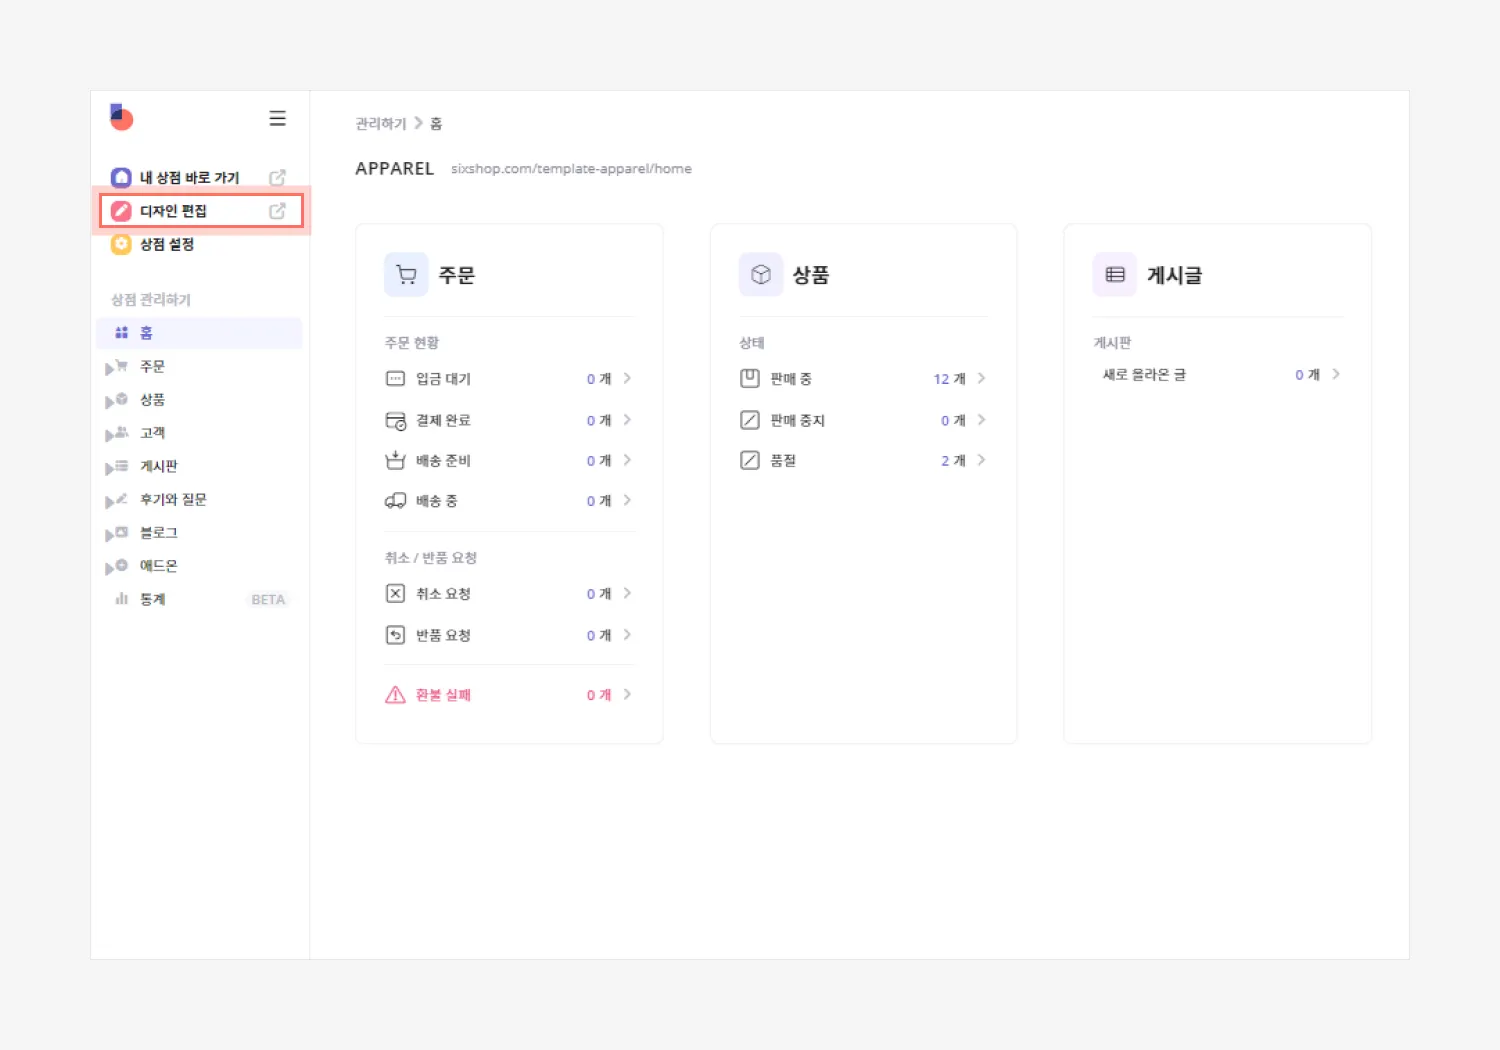Click the 디자인 편집 pencil icon
The height and width of the screenshot is (1050, 1500).
tap(121, 211)
